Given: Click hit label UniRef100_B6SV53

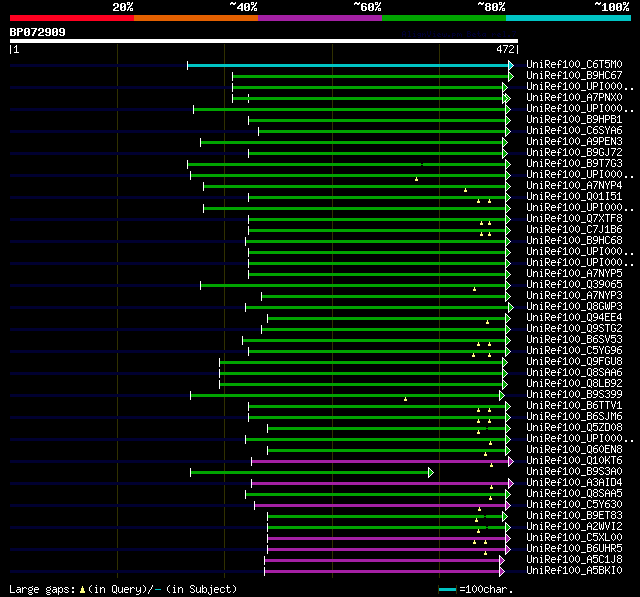Looking at the screenshot, I should tap(574, 340).
